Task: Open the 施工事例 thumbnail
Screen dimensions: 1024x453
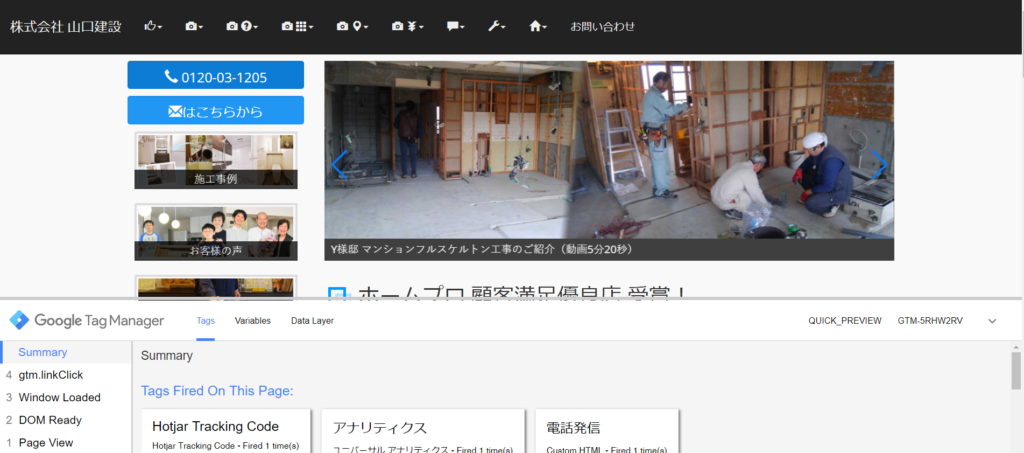Action: click(216, 161)
